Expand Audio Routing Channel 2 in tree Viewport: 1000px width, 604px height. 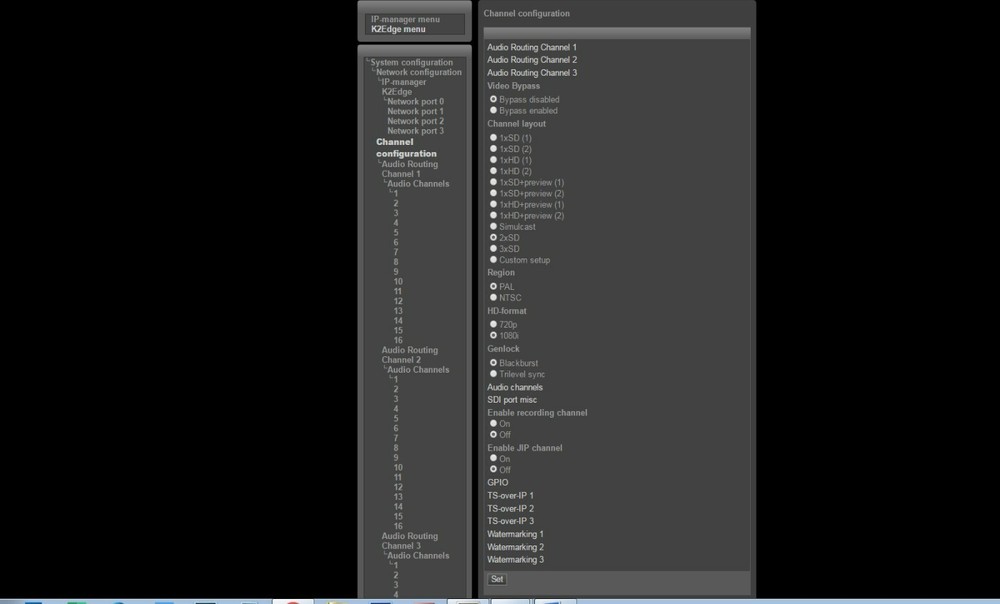409,355
